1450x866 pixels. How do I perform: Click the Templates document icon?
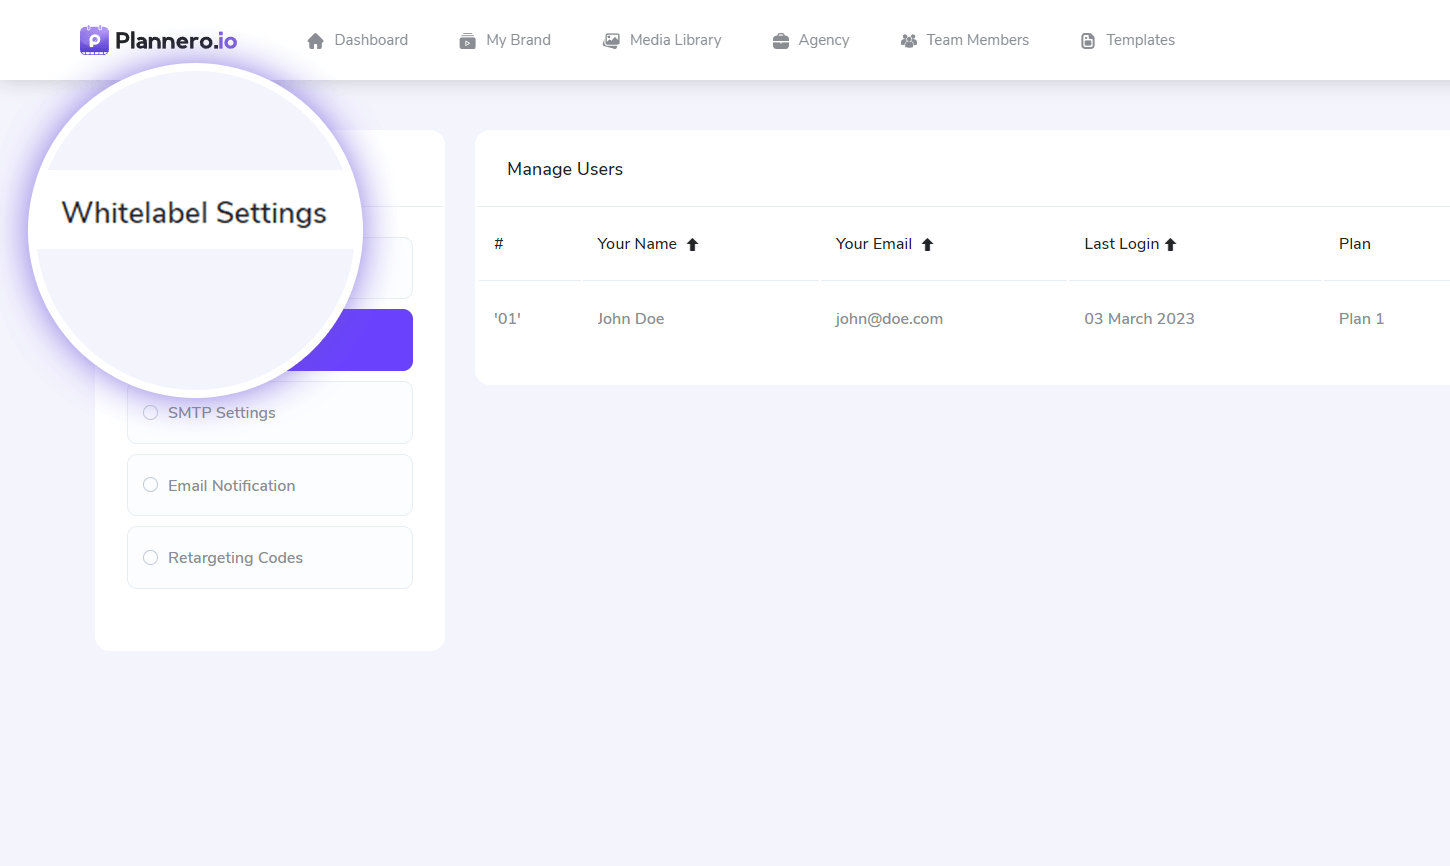tap(1088, 41)
